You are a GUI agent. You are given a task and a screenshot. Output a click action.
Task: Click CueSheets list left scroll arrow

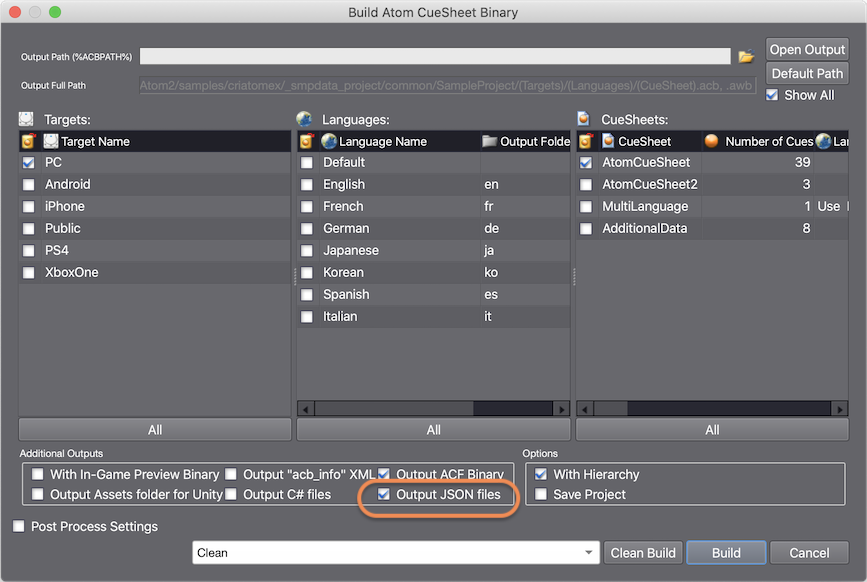[x=585, y=410]
